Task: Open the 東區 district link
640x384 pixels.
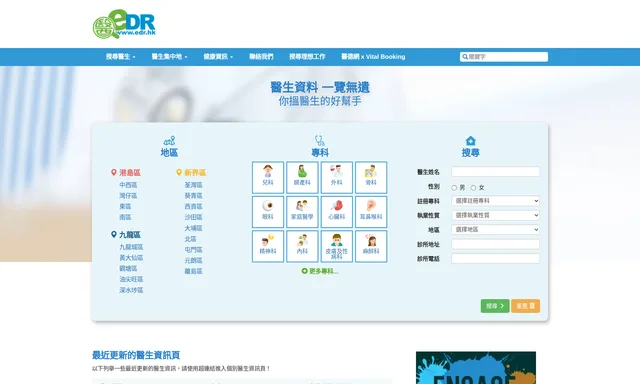Action: pos(125,206)
